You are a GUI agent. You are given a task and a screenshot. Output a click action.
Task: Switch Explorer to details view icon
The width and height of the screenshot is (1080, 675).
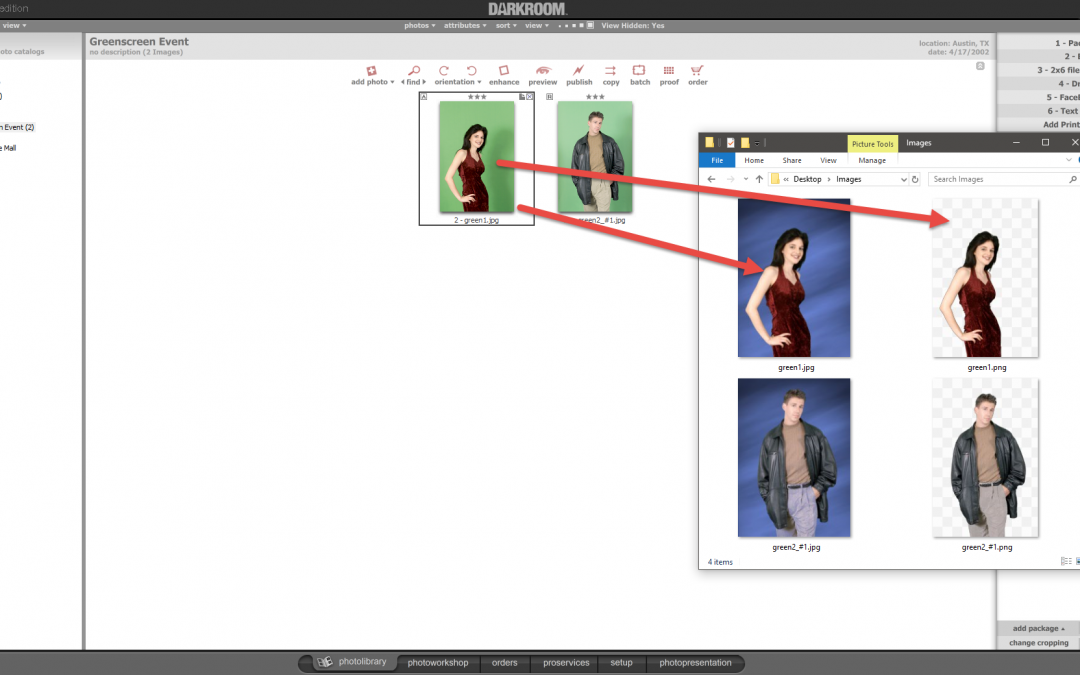(x=1066, y=561)
